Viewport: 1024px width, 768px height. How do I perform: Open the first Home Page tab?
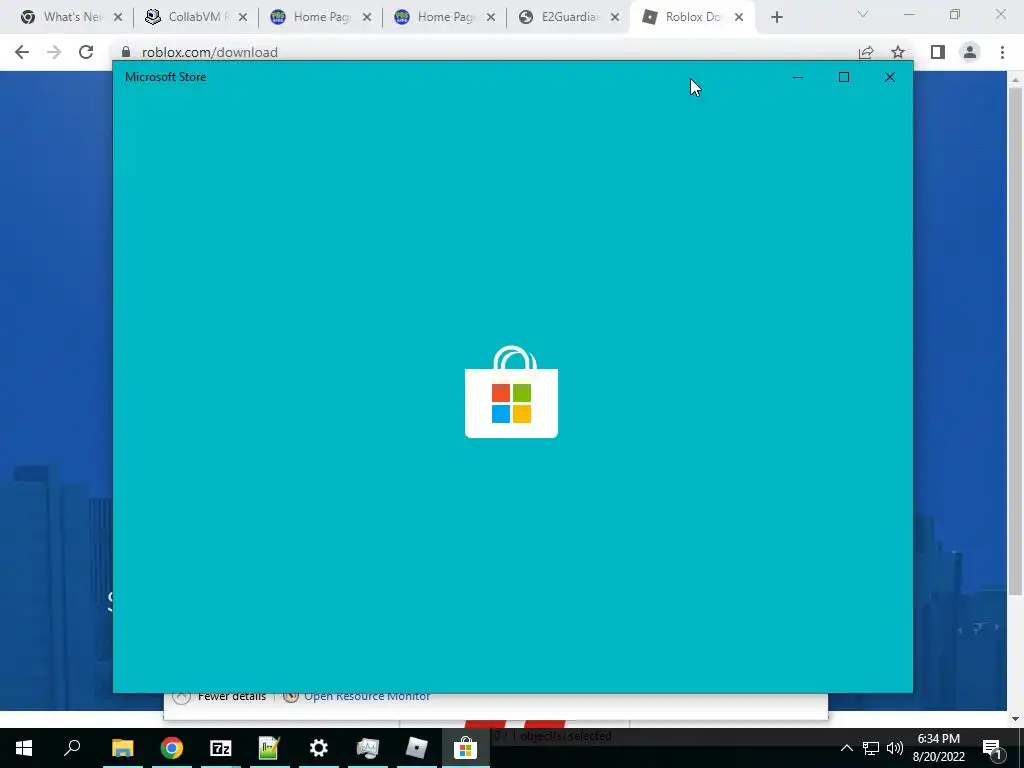(x=319, y=17)
